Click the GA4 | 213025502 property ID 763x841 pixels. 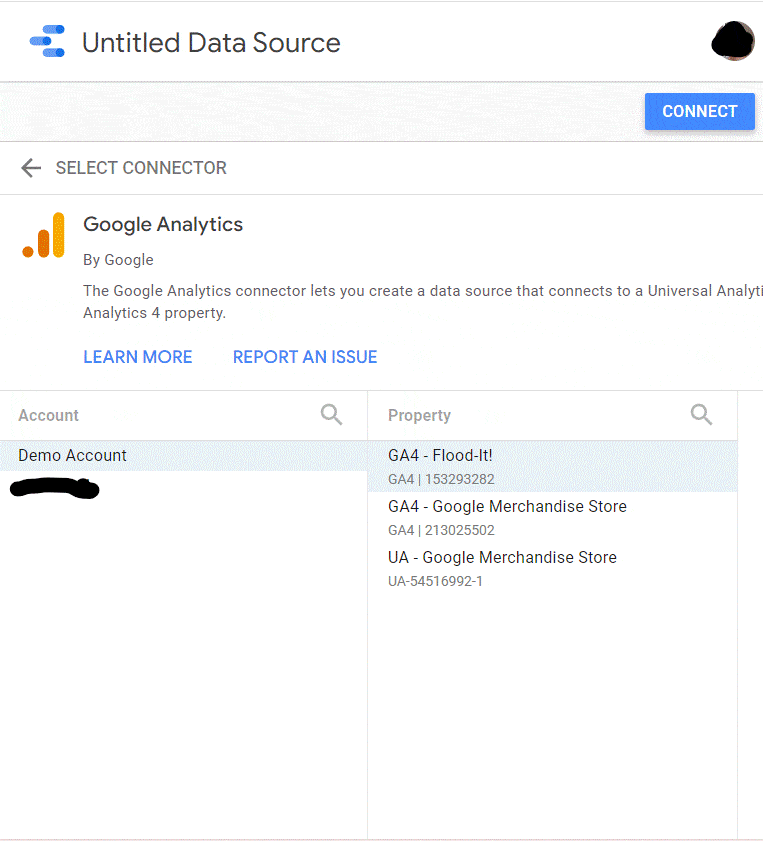pos(441,530)
